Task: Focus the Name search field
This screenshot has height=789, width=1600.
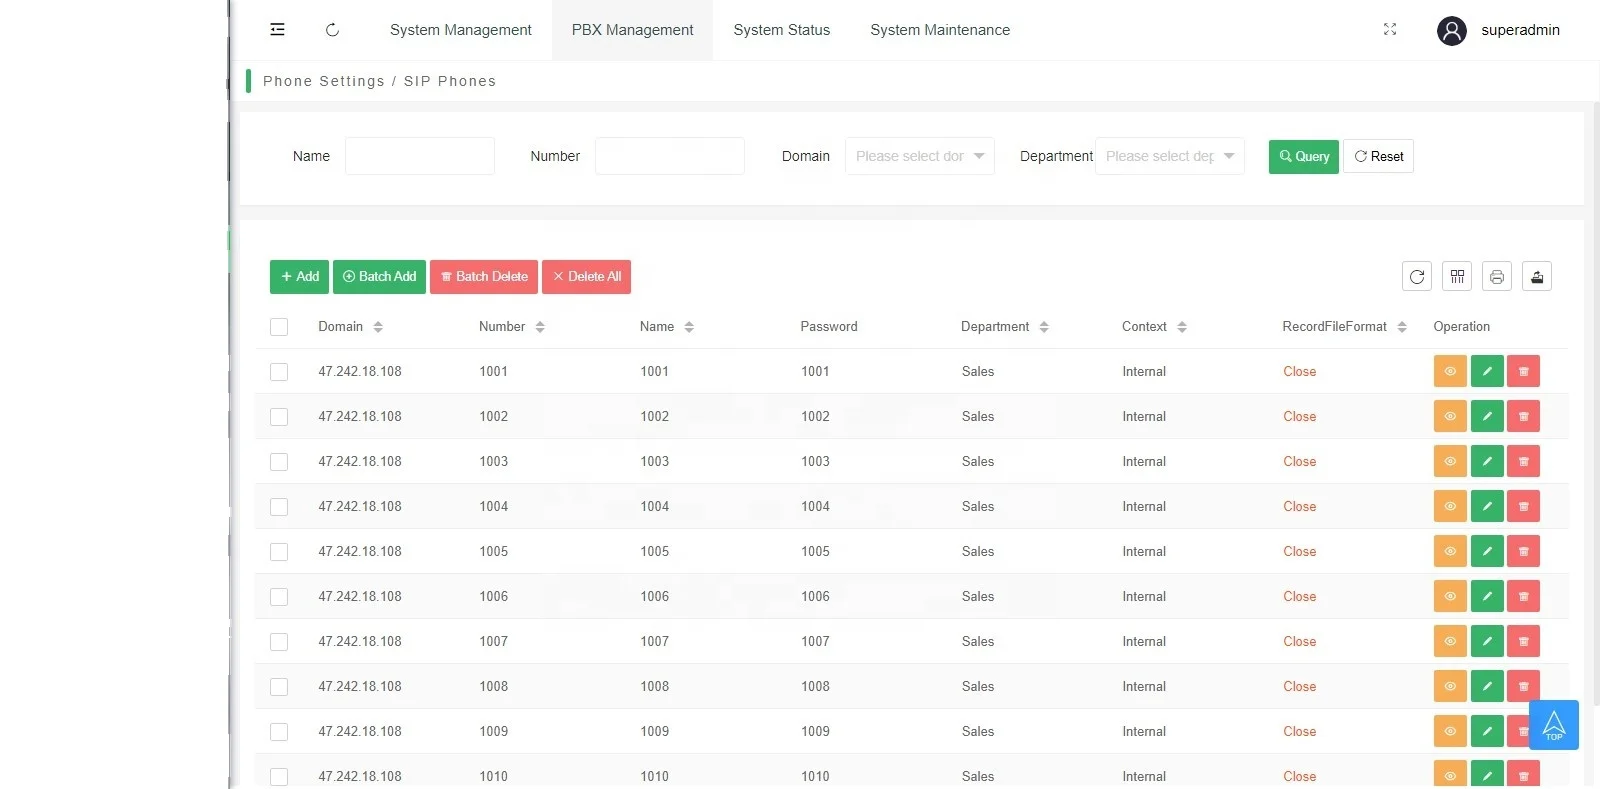Action: 420,156
